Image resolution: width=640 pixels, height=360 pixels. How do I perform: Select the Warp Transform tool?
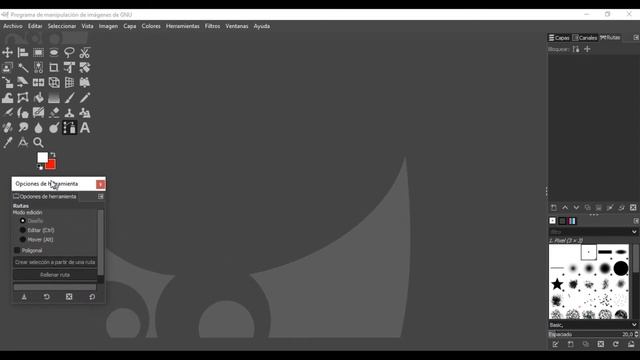click(x=7, y=98)
